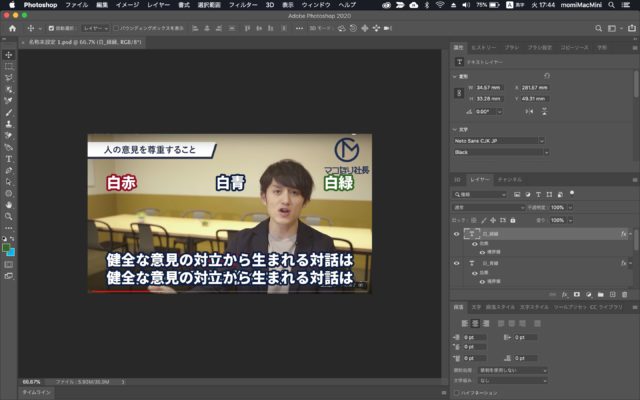Select the Horizontal Type tool

(9, 159)
